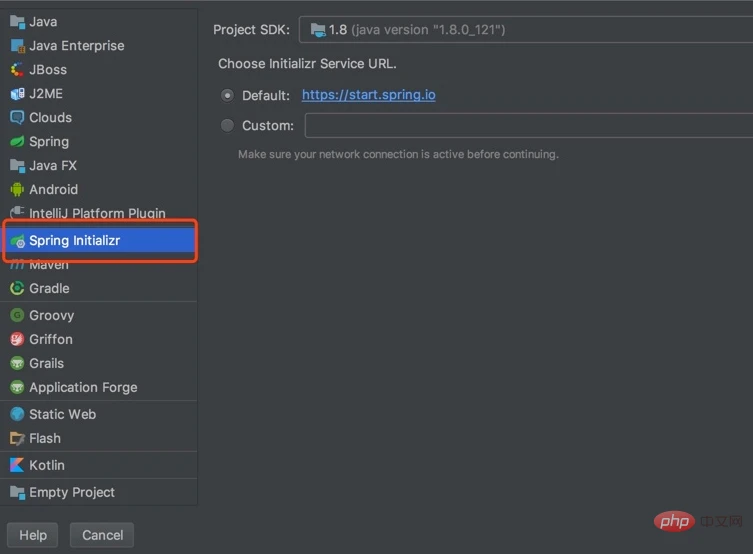Select Clouds project type label
Viewport: 753px width, 554px height.
point(50,118)
